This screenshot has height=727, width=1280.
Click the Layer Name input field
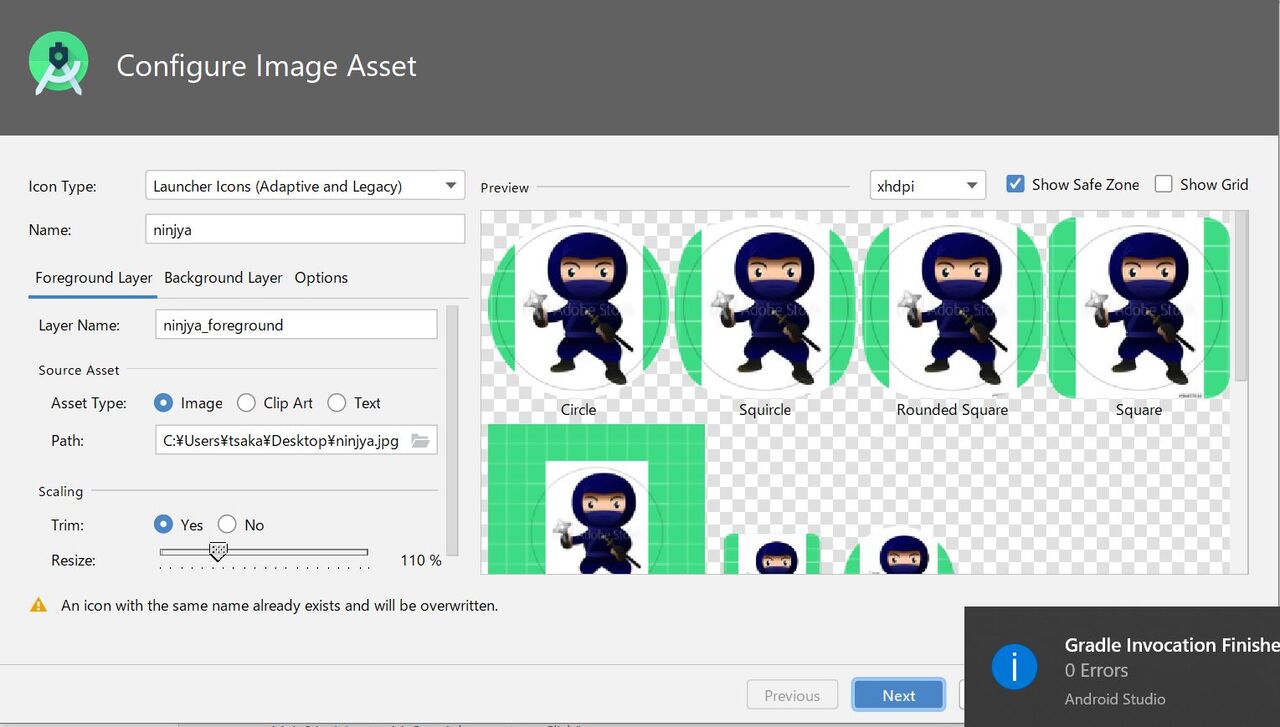[x=296, y=325]
